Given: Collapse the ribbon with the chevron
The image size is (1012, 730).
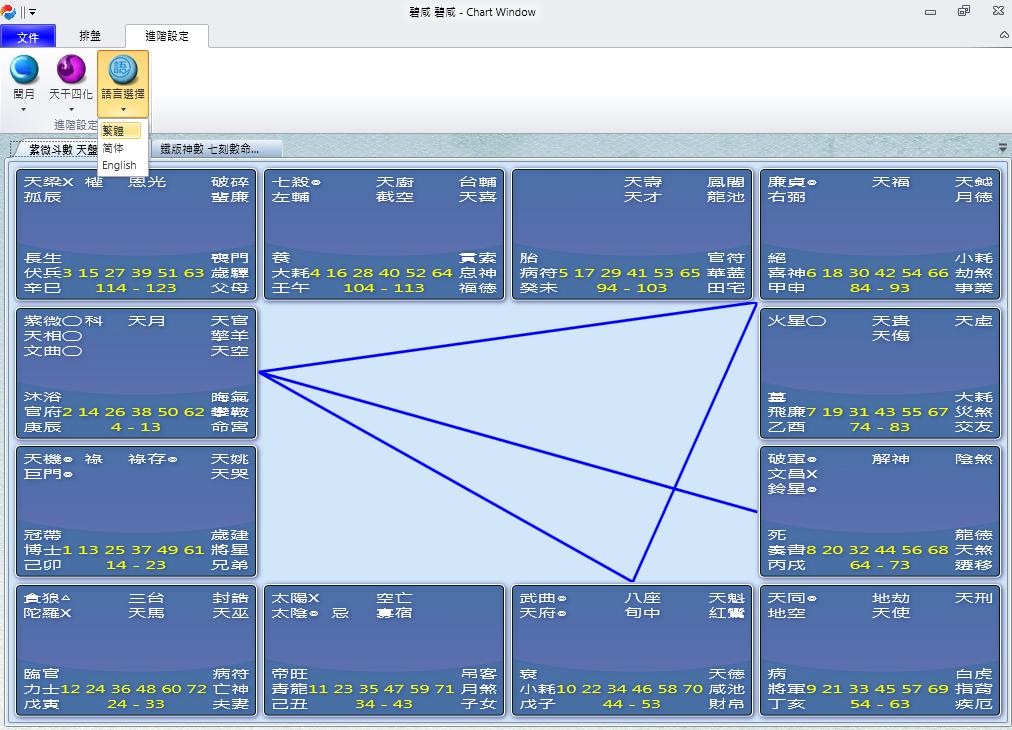Looking at the screenshot, I should pos(1004,35).
